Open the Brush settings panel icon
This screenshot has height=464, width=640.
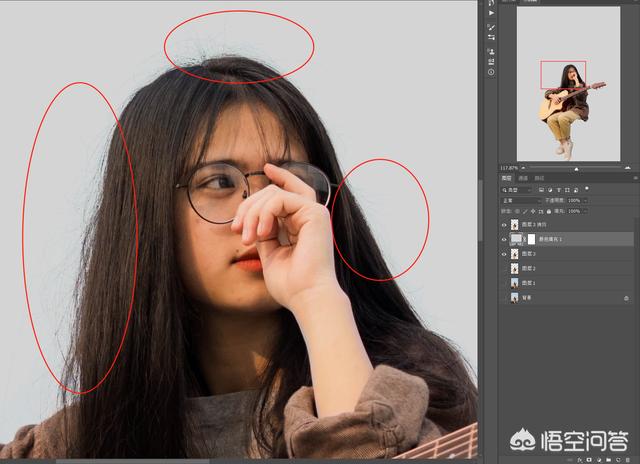coord(491,27)
